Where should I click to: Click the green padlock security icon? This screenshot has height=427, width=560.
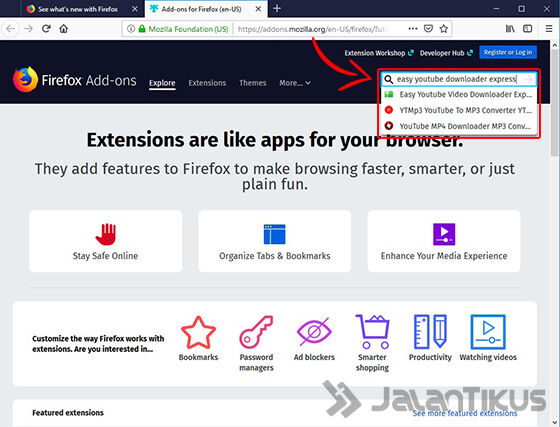pyautogui.click(x=142, y=29)
